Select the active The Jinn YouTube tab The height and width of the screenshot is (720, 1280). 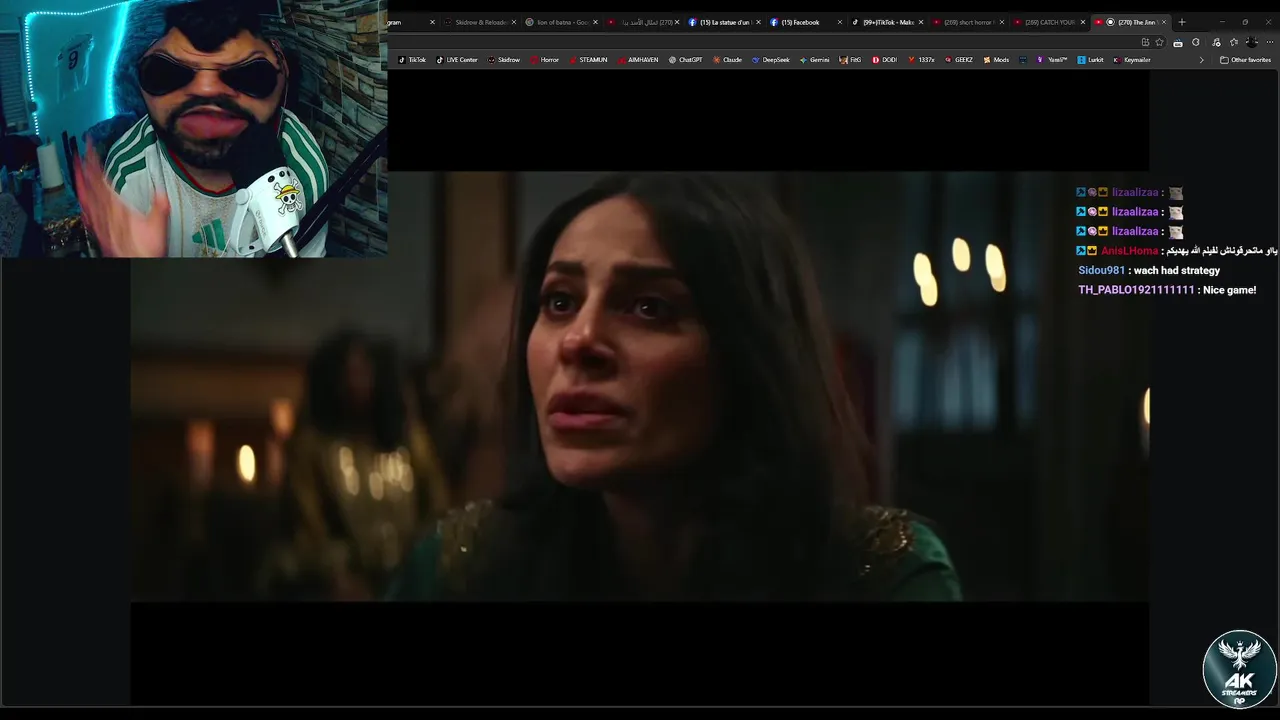(1130, 22)
